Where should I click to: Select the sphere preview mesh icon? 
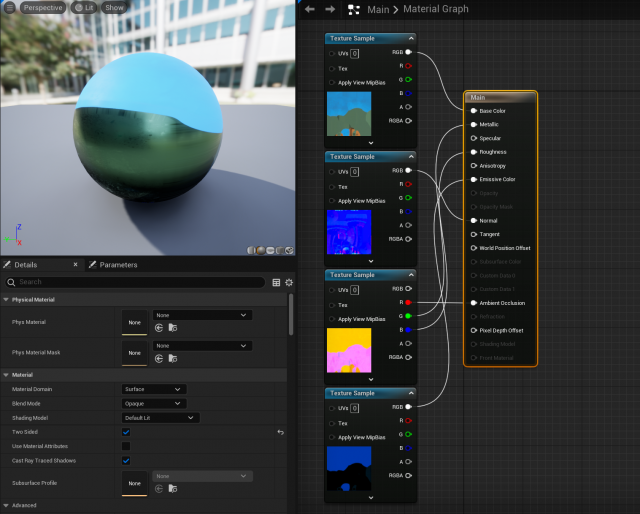261,250
